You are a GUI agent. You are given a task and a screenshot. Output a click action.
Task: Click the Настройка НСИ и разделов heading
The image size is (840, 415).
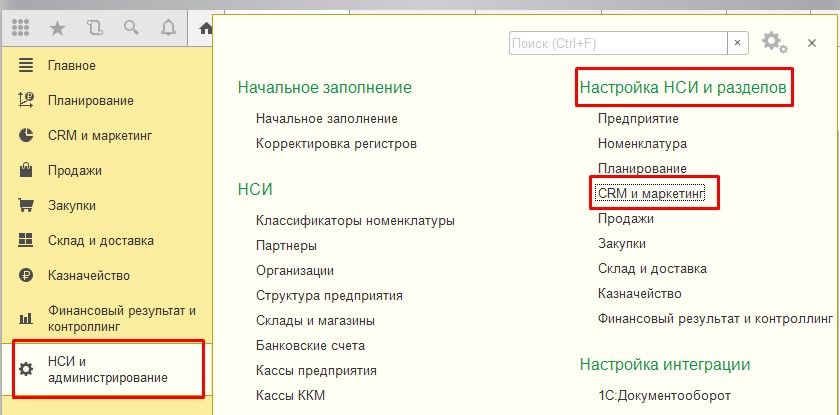point(683,87)
